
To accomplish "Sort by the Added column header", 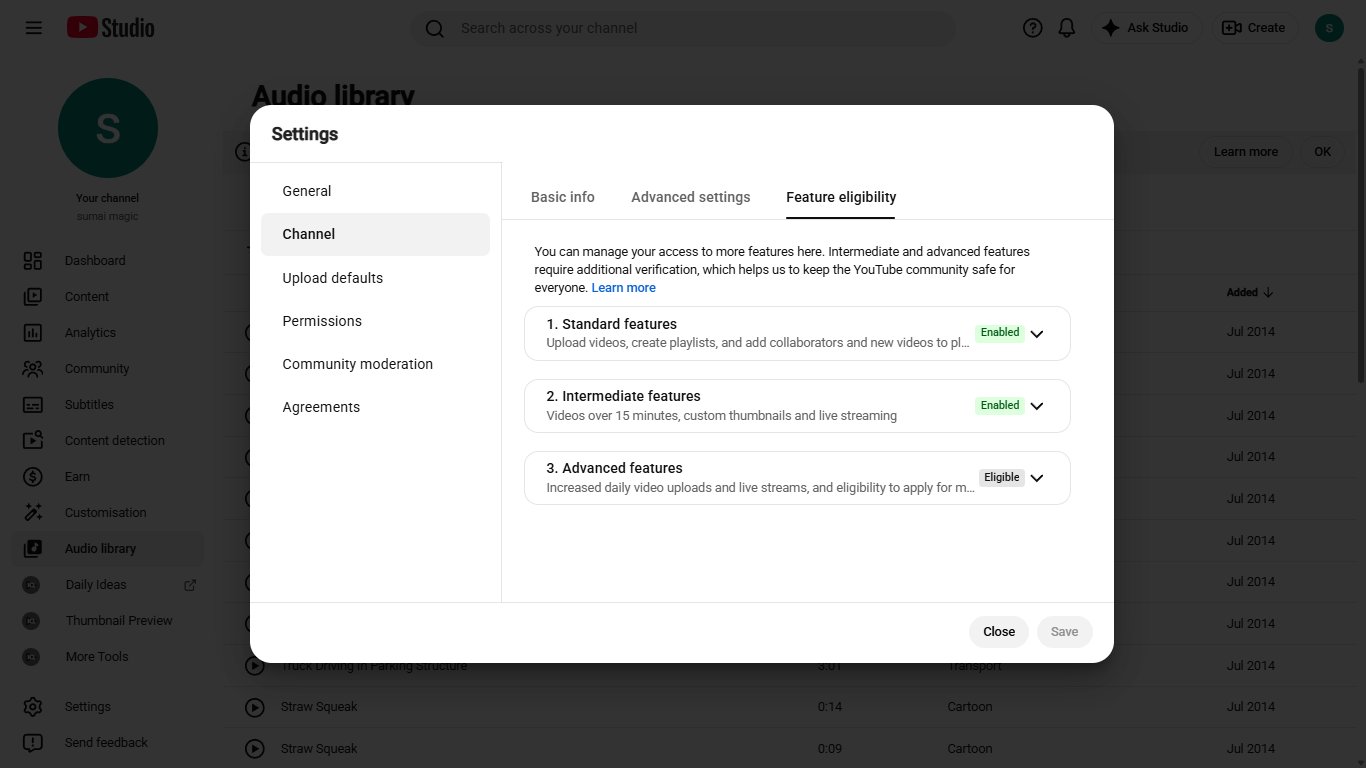I will coord(1250,293).
